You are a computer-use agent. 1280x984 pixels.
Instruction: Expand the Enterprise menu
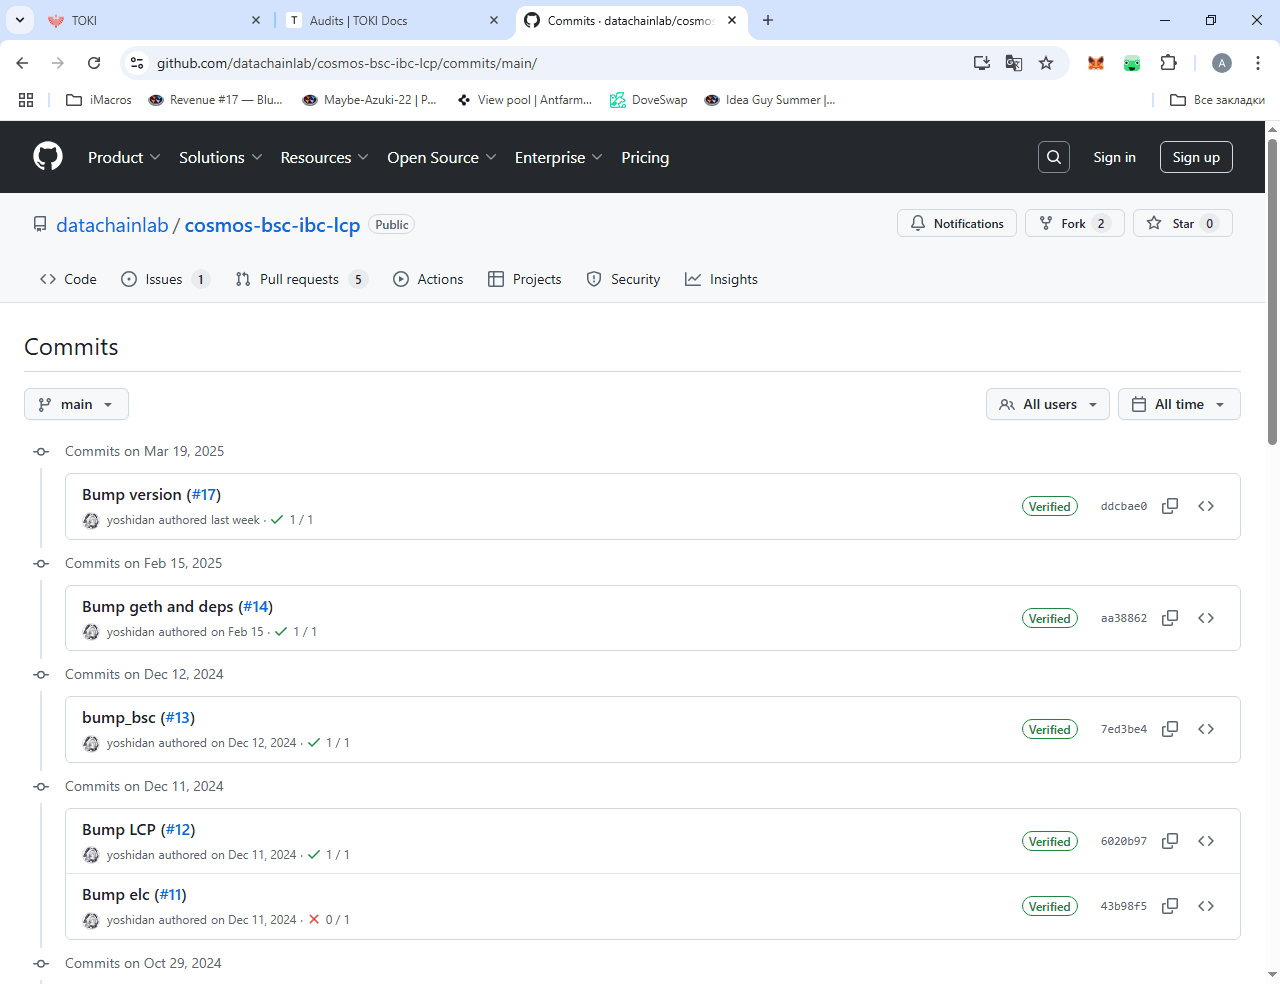[x=558, y=157]
